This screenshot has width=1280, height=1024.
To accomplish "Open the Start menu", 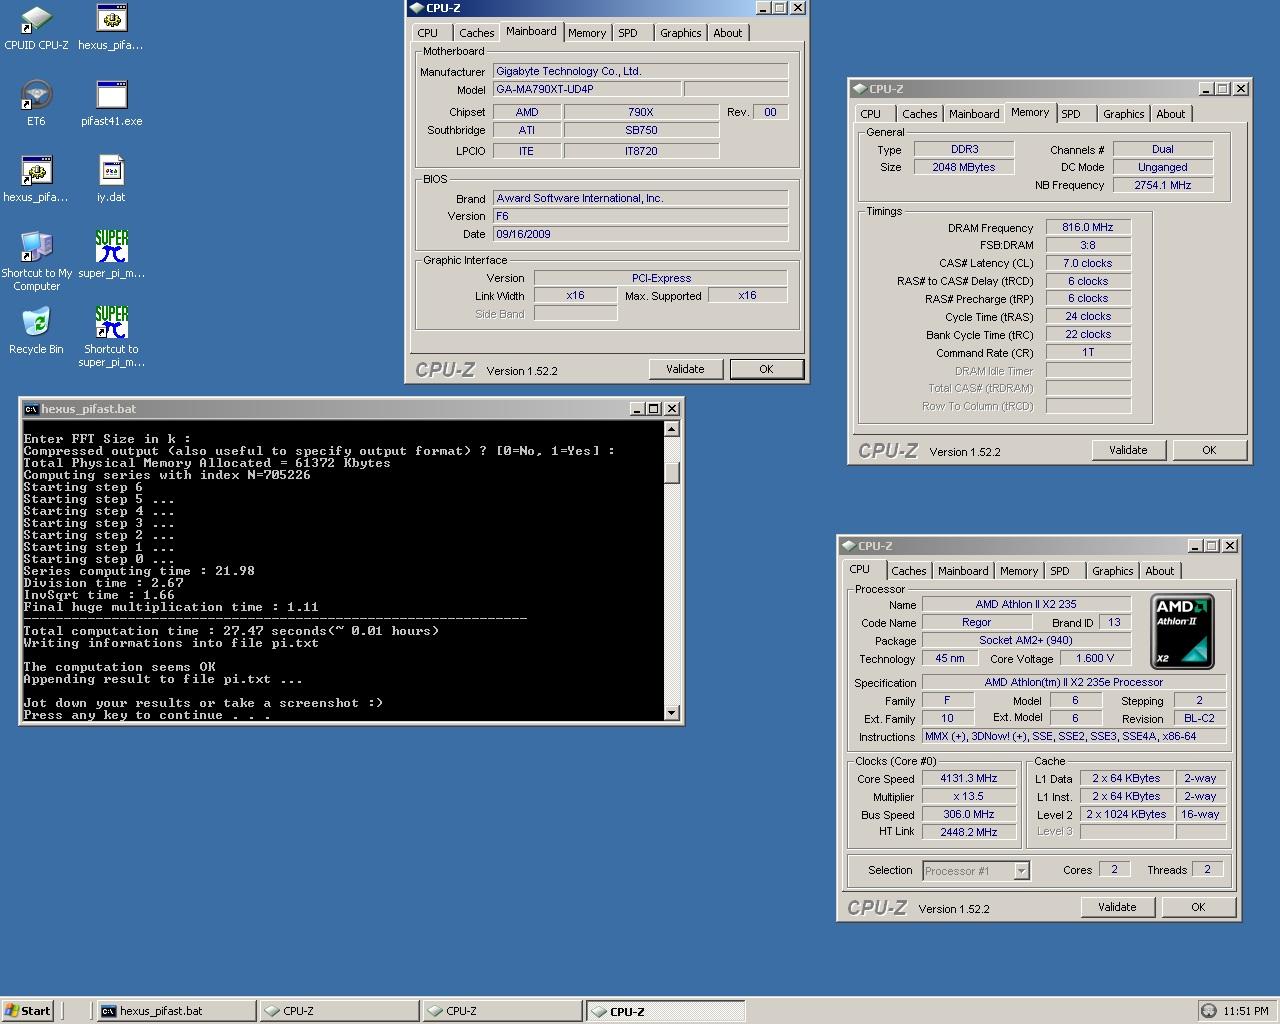I will [27, 1011].
